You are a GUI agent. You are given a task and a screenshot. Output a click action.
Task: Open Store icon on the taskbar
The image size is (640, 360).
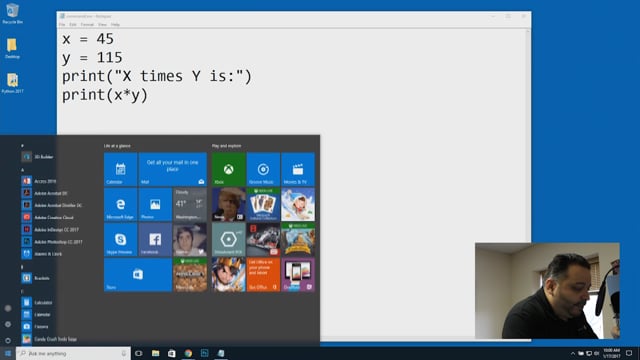point(172,353)
